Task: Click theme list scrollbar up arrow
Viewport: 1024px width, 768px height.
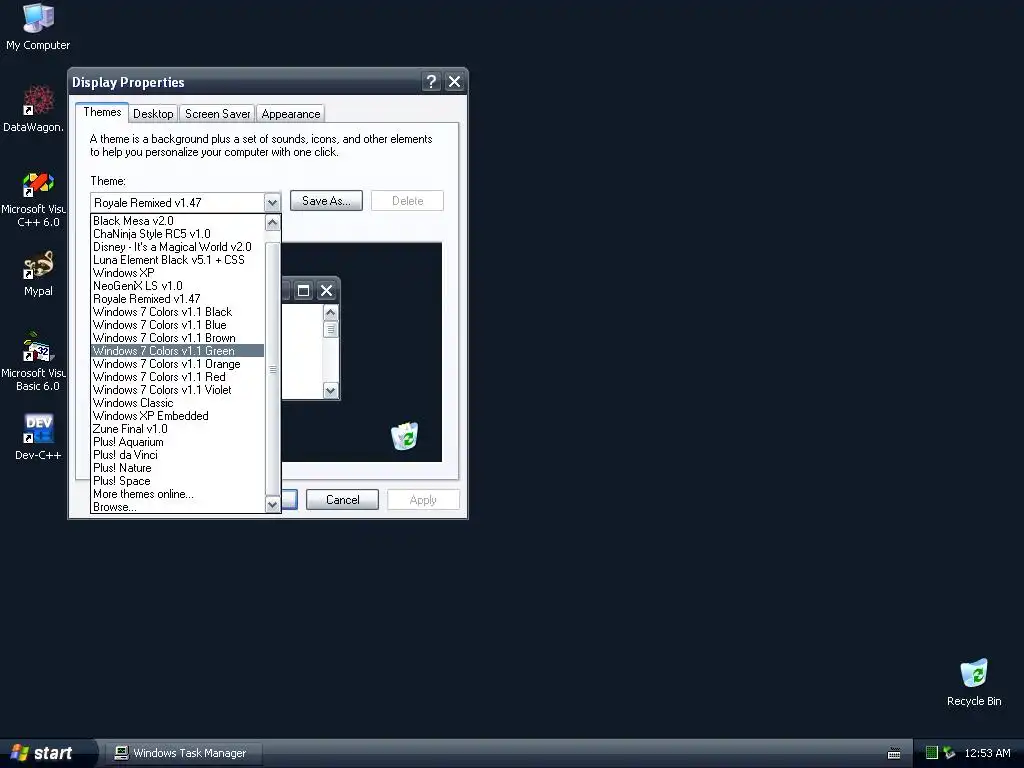Action: click(272, 223)
